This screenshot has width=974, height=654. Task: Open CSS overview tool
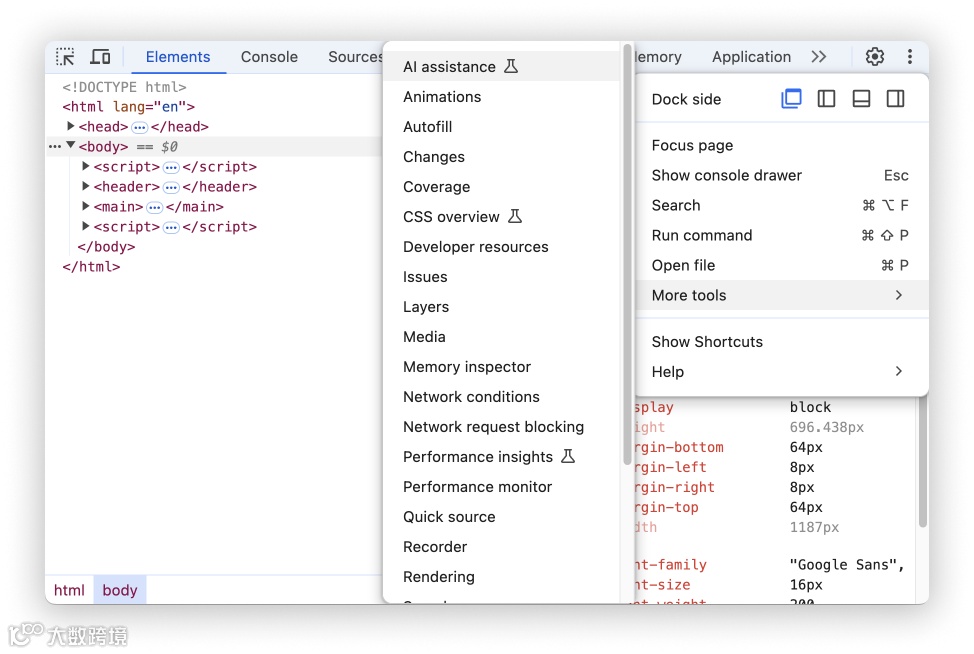click(502, 217)
